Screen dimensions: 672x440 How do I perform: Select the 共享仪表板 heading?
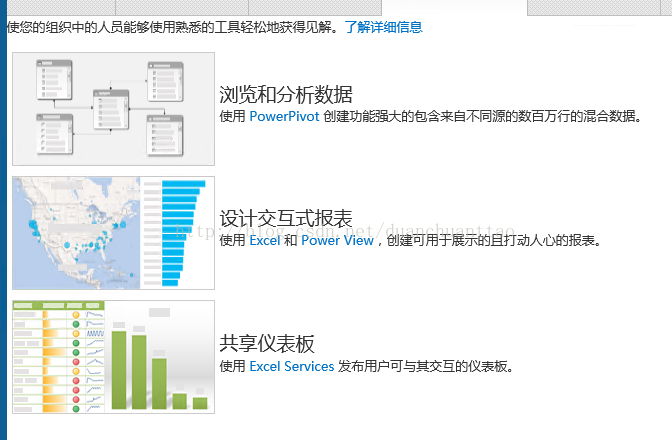267,344
